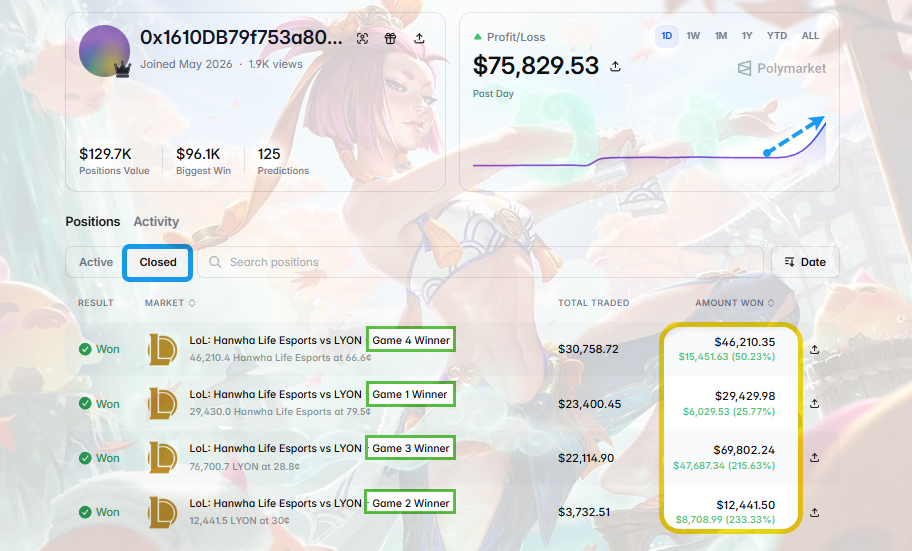Click the $129.7K Positions Value stat
912x551 pixels.
[x=114, y=161]
